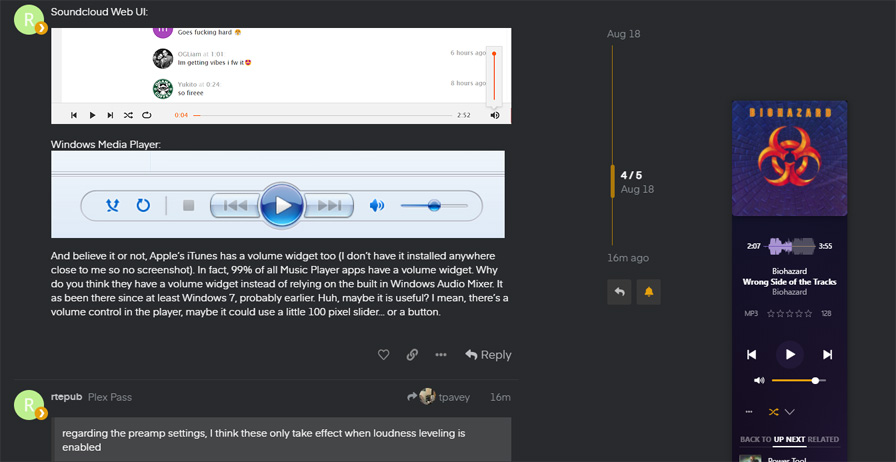This screenshot has height=462, width=896.
Task: Copy the post link via chain icon
Action: (412, 355)
